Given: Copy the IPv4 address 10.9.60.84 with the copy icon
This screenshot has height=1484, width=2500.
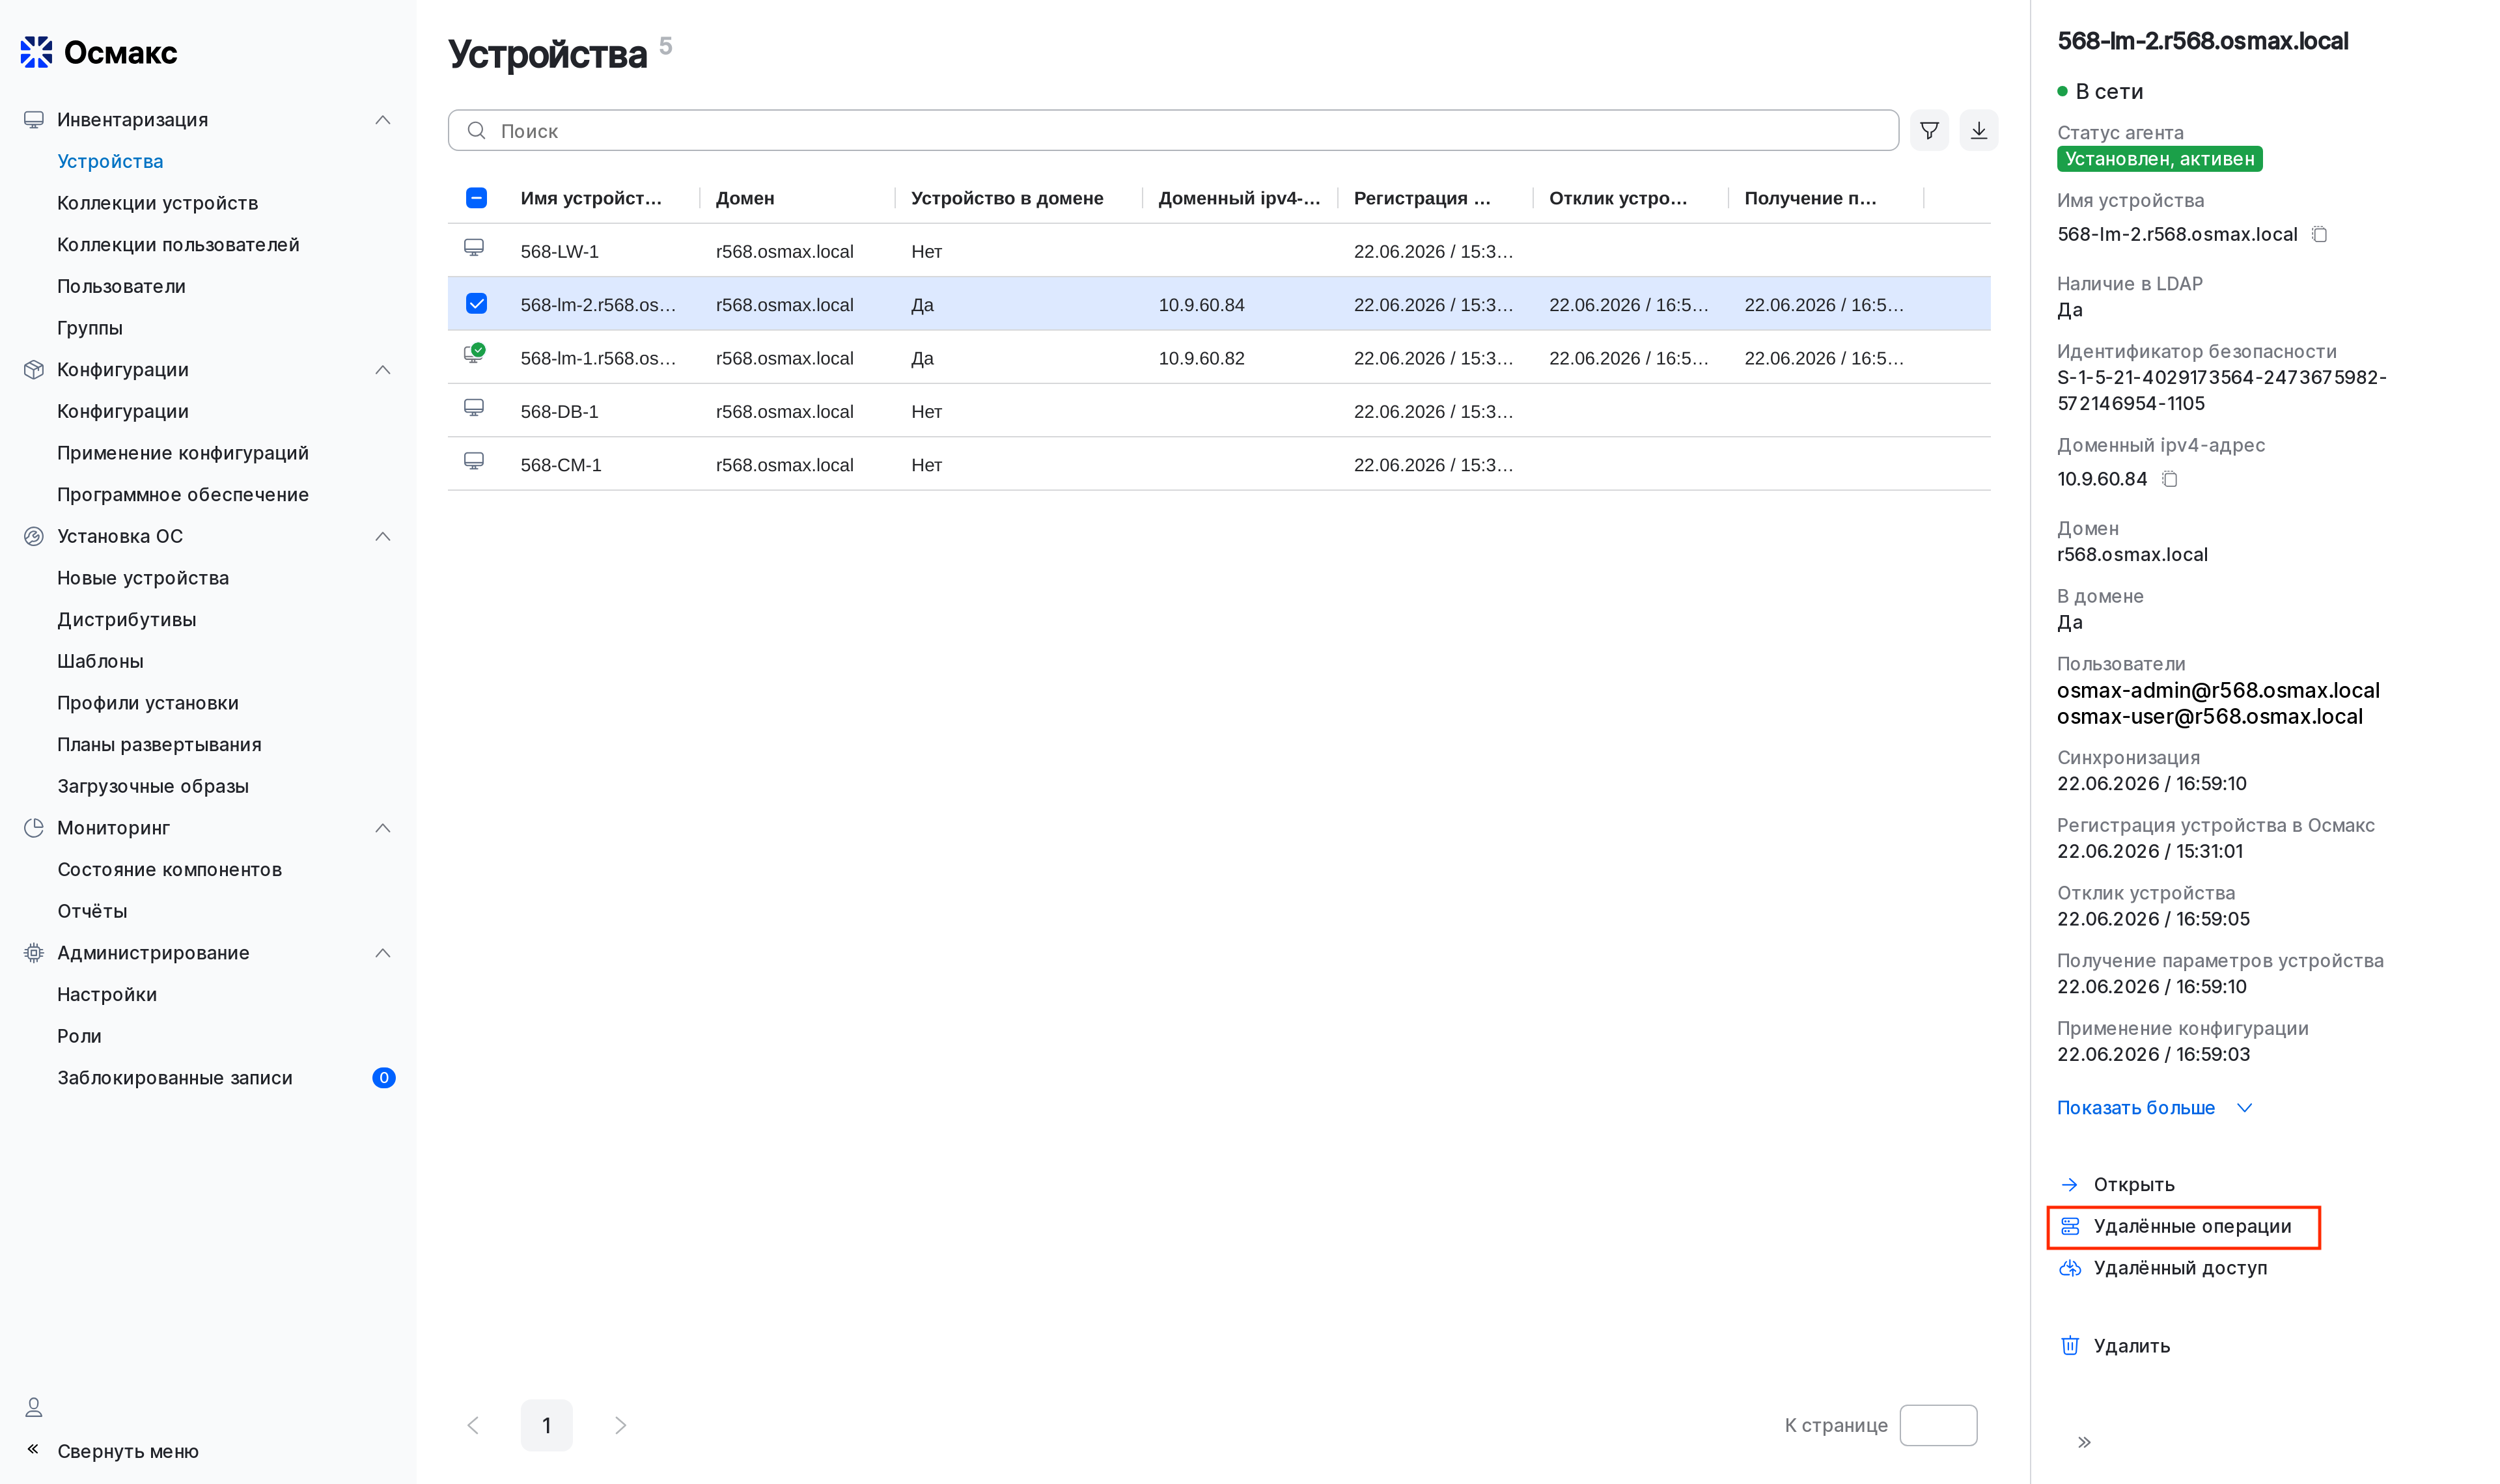Looking at the screenshot, I should click(2169, 479).
